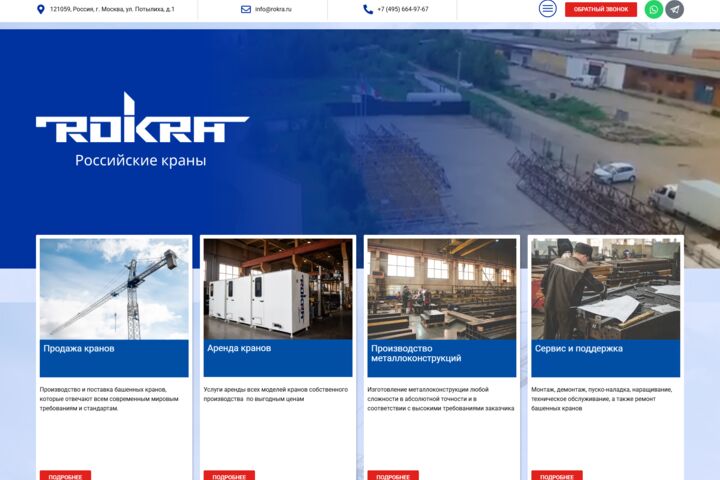Click the envelope email icon
This screenshot has width=720, height=480.
(x=246, y=9)
